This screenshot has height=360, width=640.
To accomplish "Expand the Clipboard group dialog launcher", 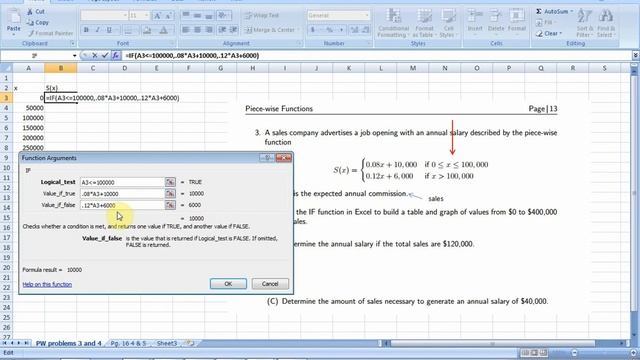I will [73, 43].
